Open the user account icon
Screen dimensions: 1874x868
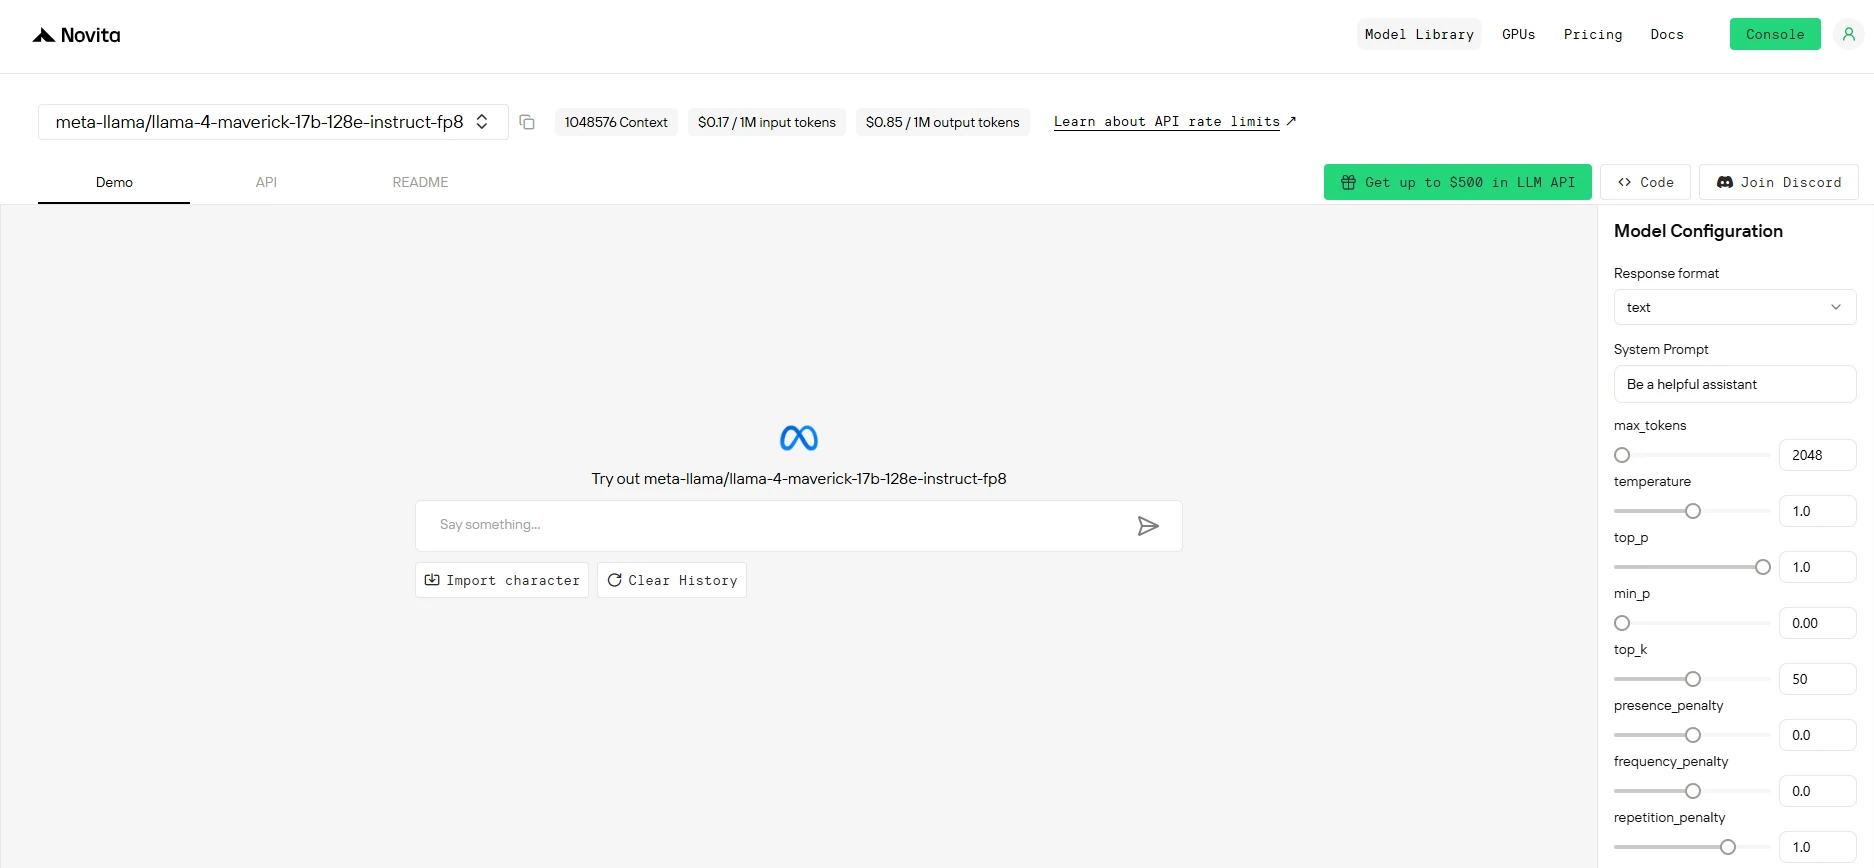pos(1849,34)
